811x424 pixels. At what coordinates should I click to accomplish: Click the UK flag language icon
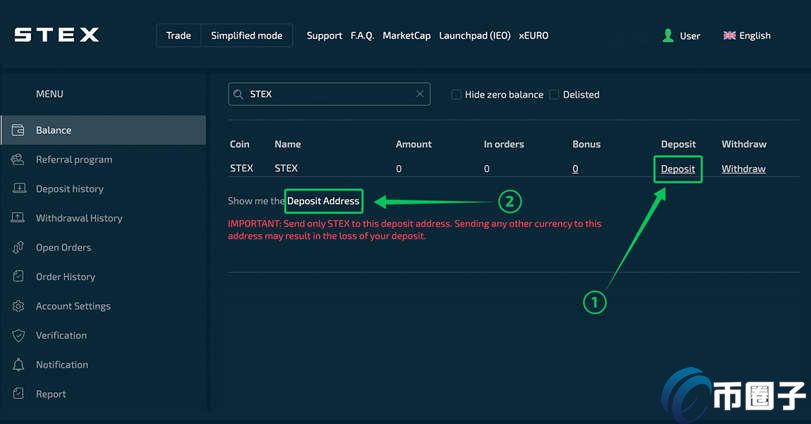coord(729,35)
